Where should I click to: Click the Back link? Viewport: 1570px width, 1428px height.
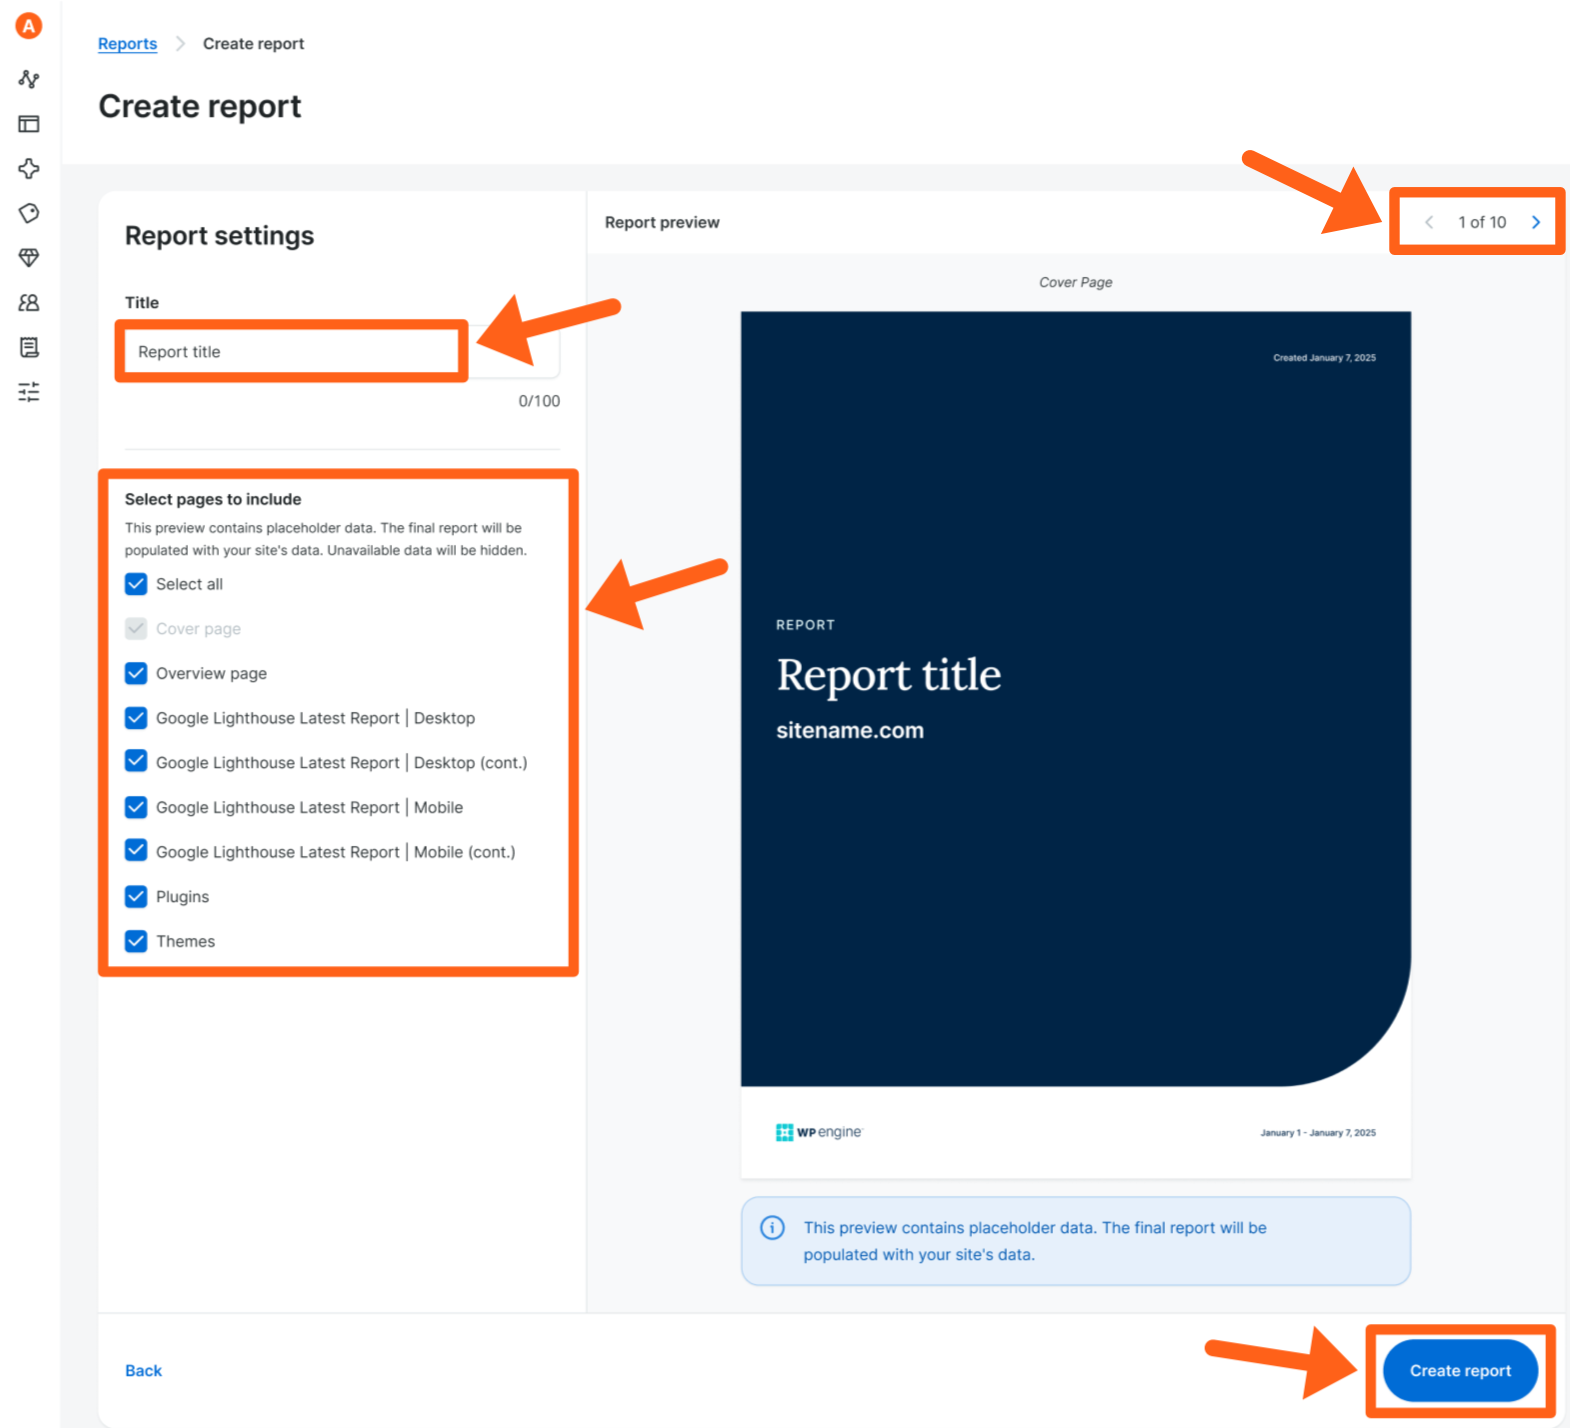click(143, 1370)
